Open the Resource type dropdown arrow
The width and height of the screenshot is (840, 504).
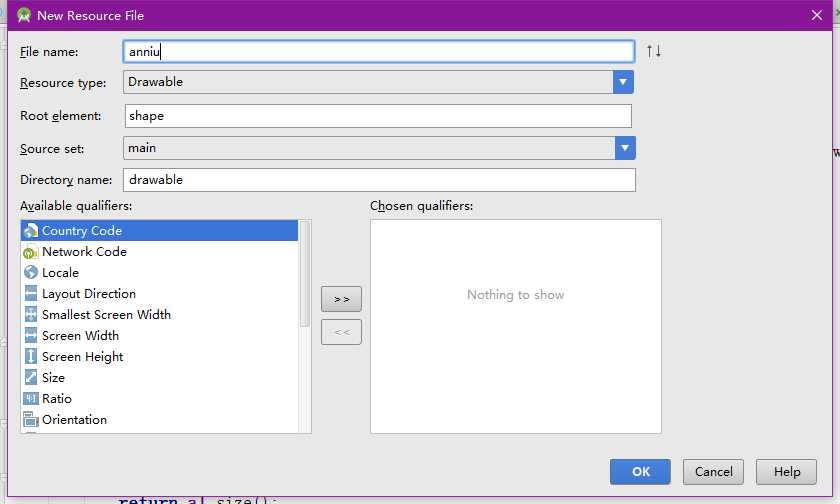[x=623, y=82]
